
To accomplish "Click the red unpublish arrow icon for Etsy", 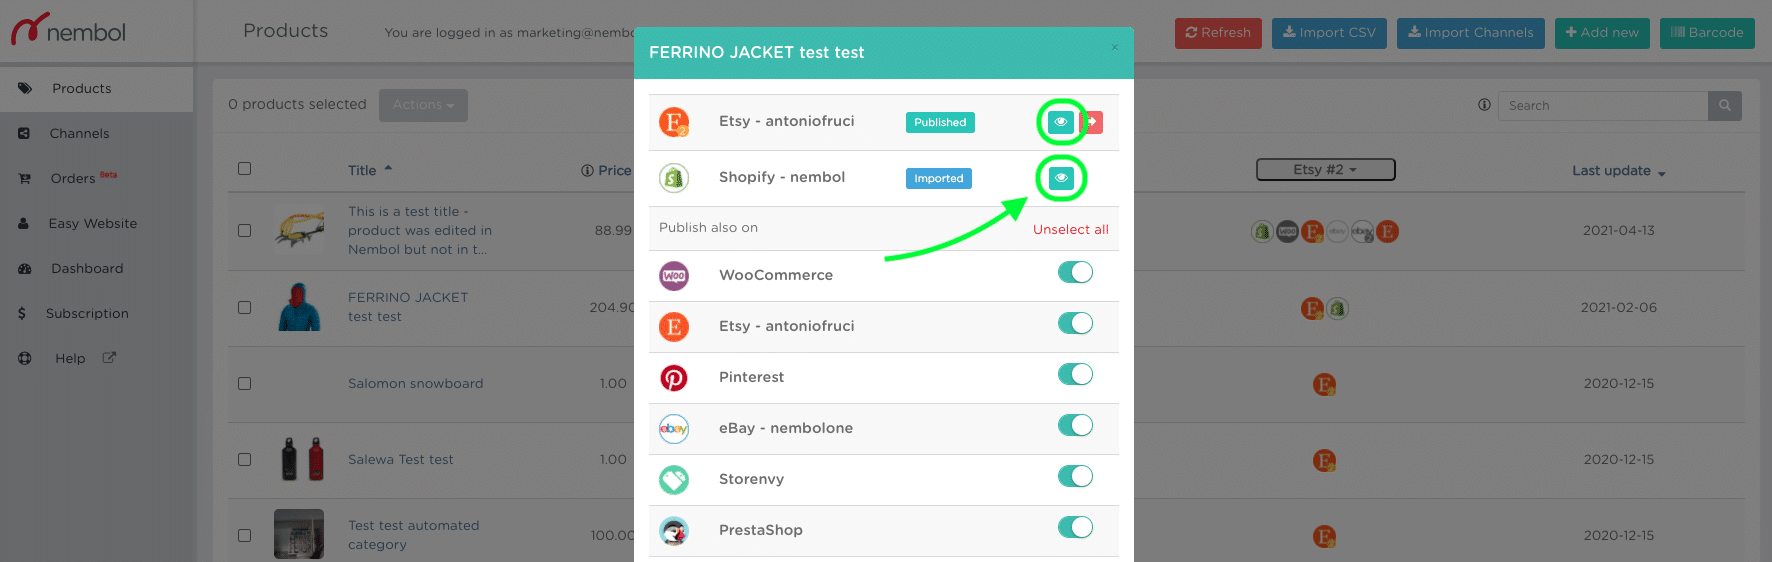I will (1092, 122).
